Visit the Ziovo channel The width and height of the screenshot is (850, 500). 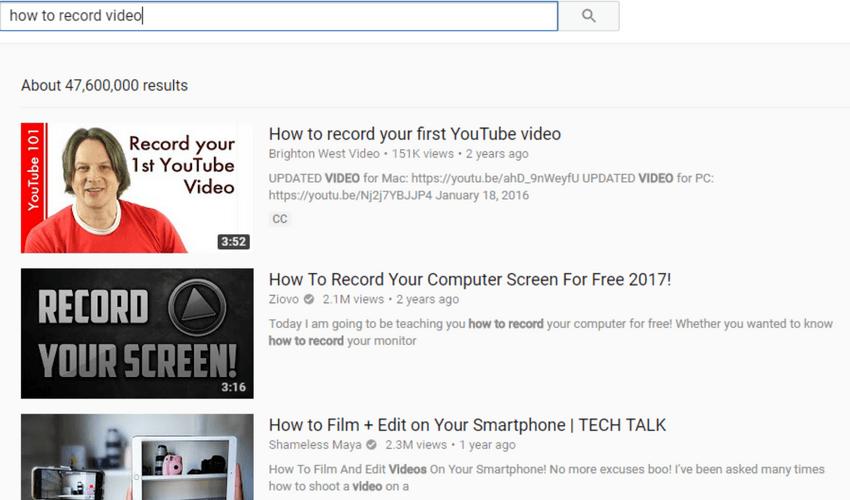[284, 299]
